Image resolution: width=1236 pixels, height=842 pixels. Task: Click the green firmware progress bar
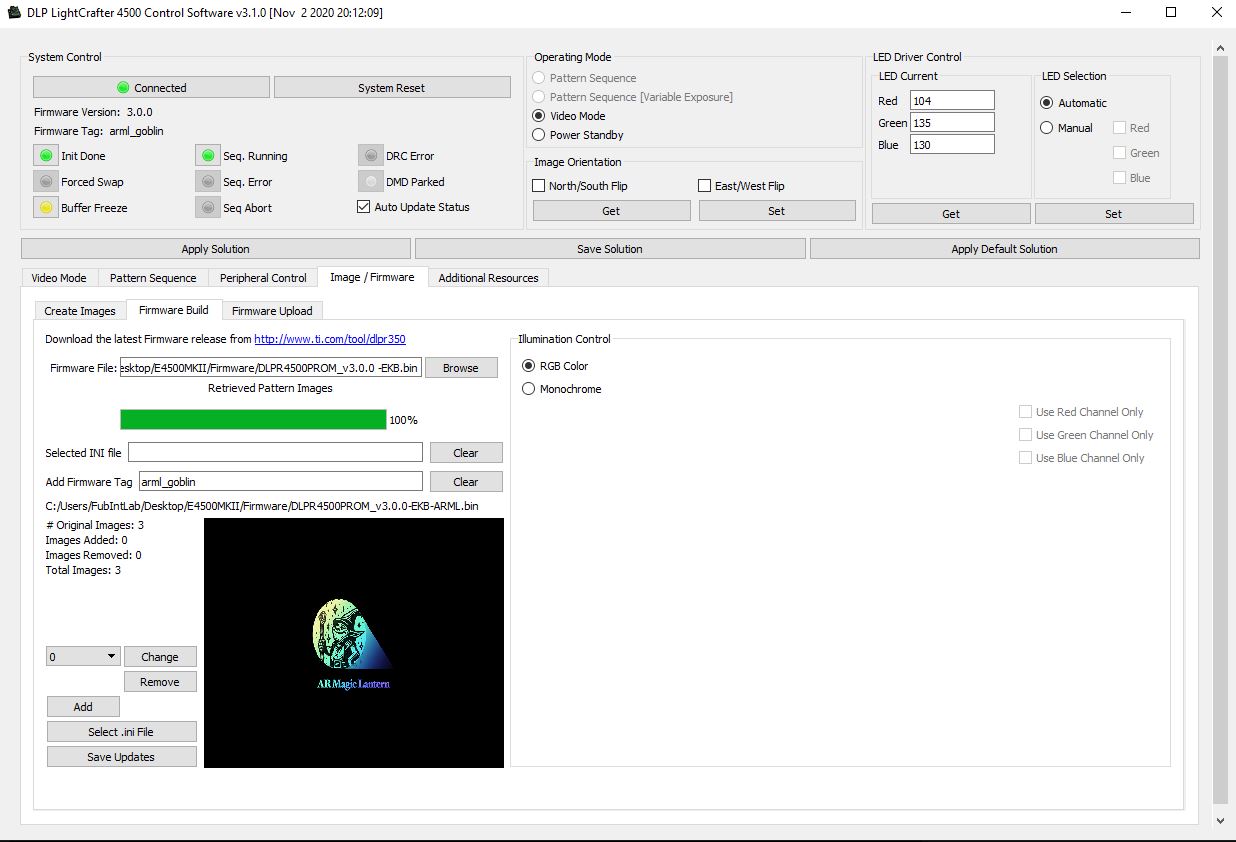pyautogui.click(x=253, y=420)
